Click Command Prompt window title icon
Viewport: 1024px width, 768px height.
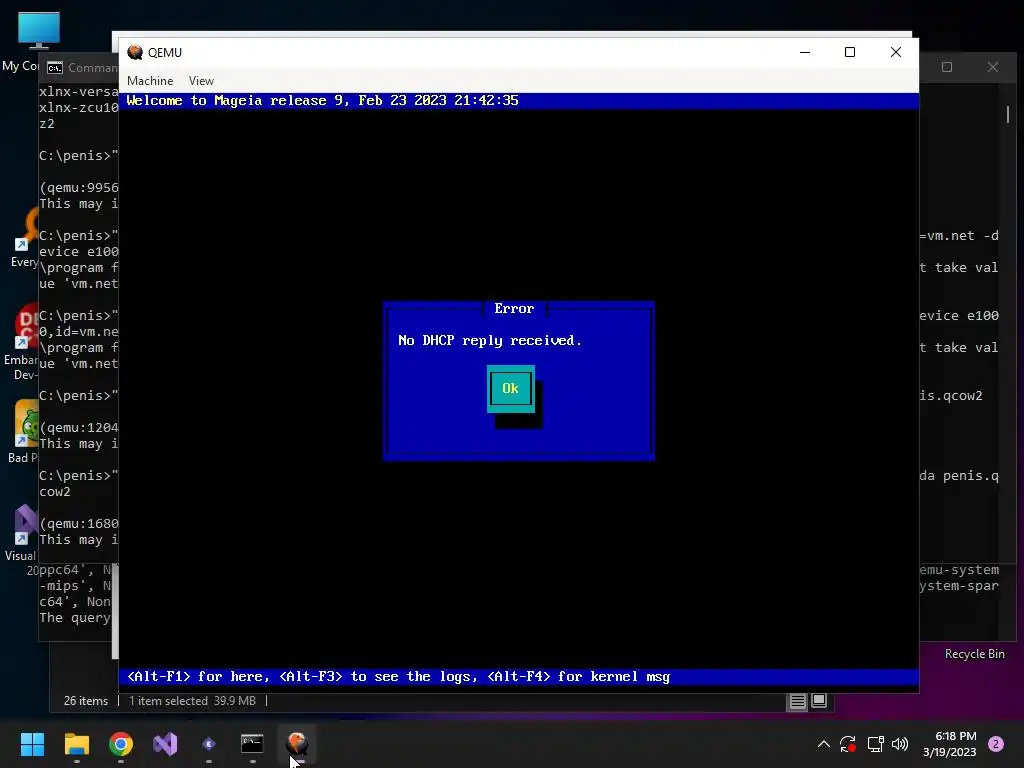point(55,68)
